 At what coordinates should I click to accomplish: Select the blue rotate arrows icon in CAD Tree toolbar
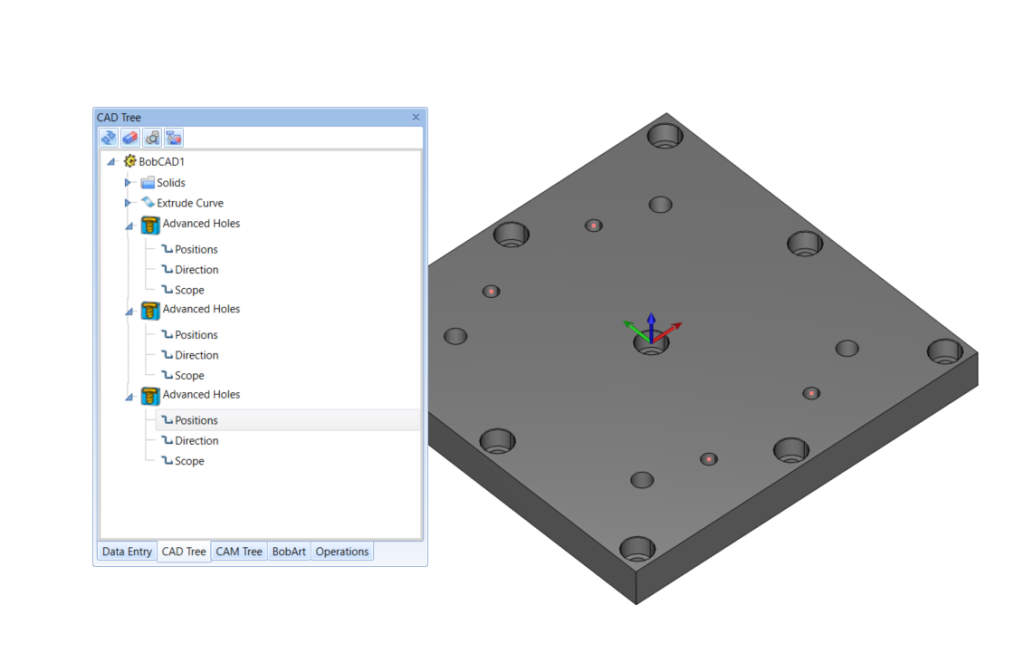(x=108, y=137)
